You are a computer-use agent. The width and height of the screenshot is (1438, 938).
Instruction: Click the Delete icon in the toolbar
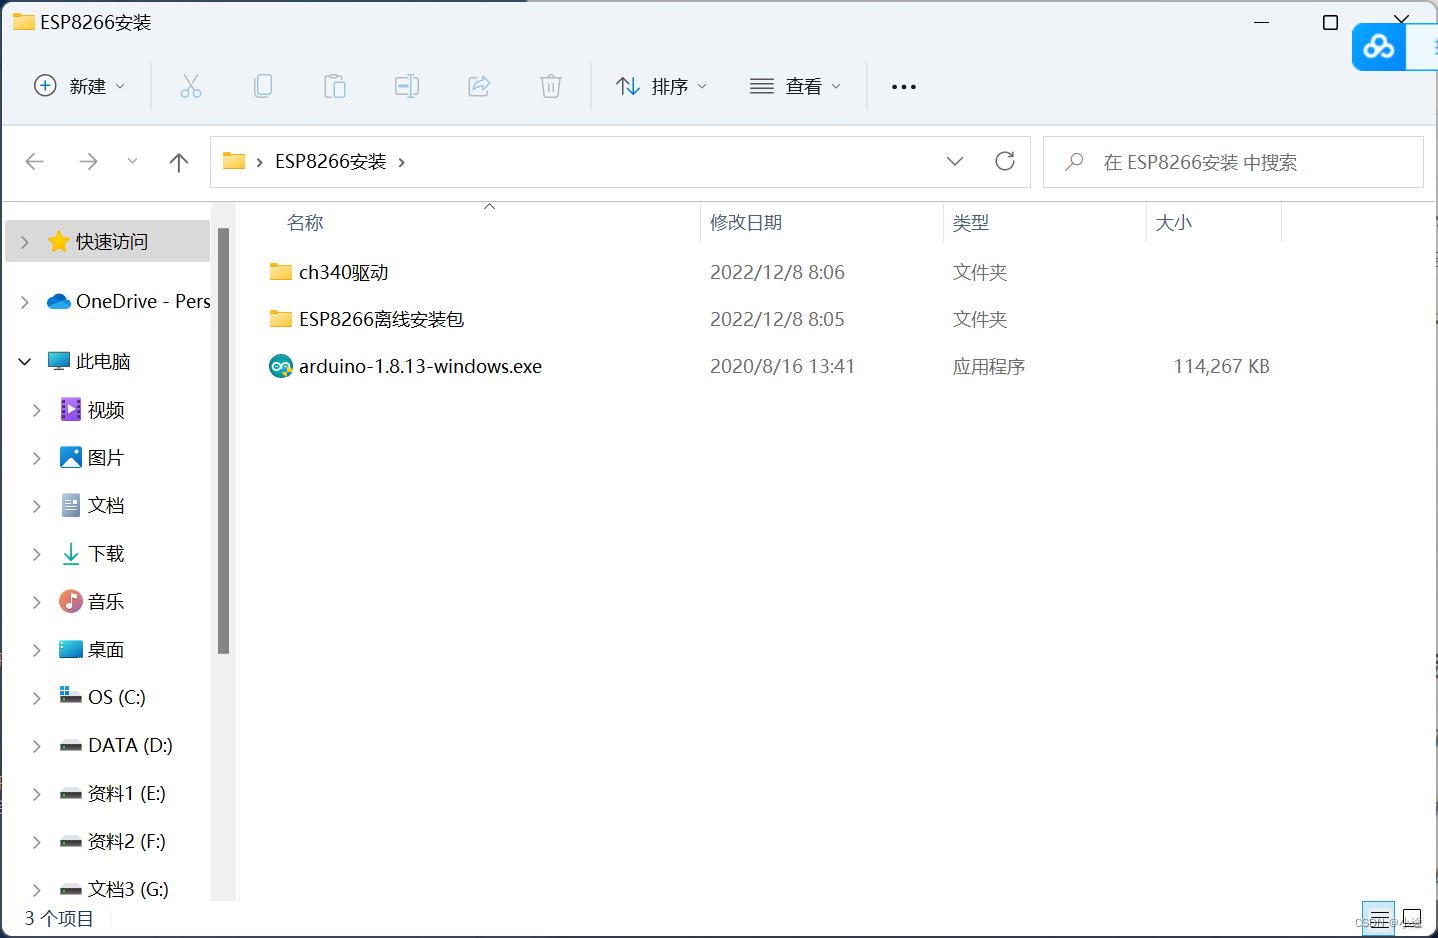click(x=551, y=86)
